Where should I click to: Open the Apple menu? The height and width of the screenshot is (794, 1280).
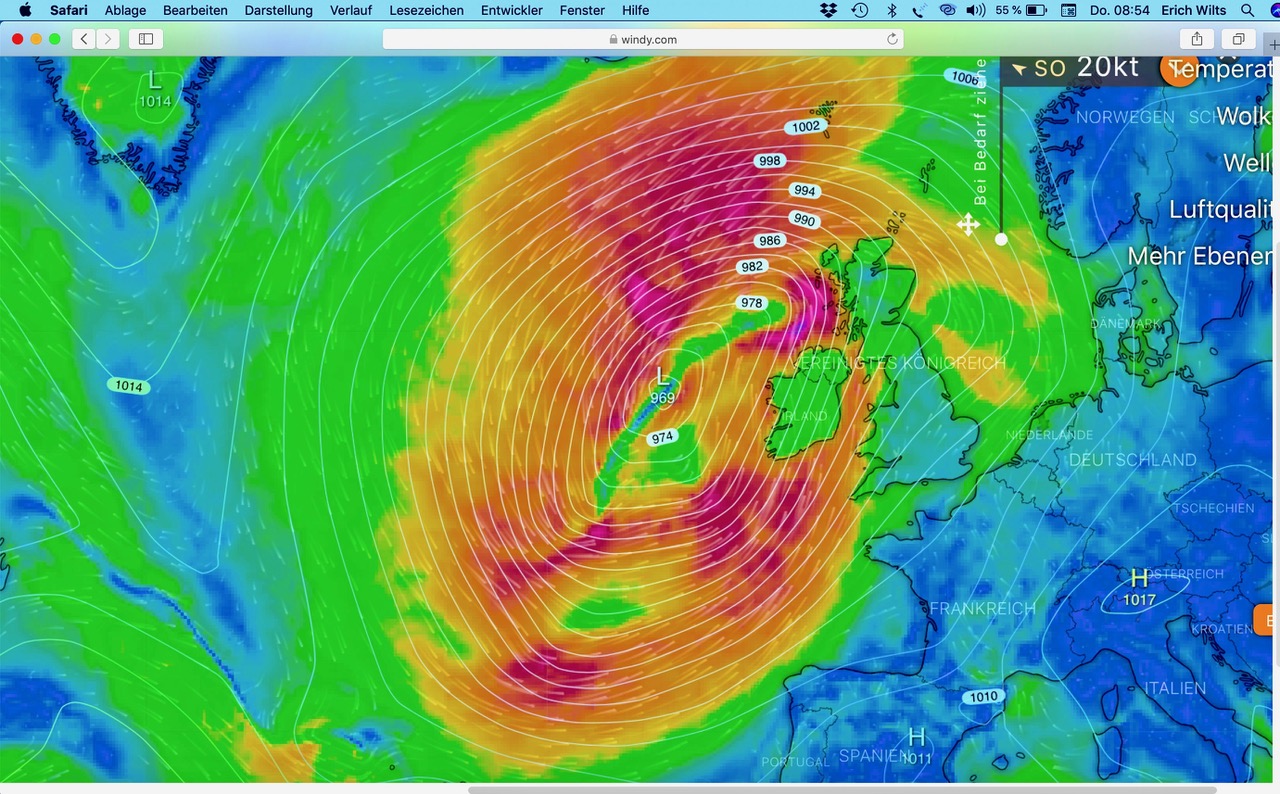click(26, 10)
